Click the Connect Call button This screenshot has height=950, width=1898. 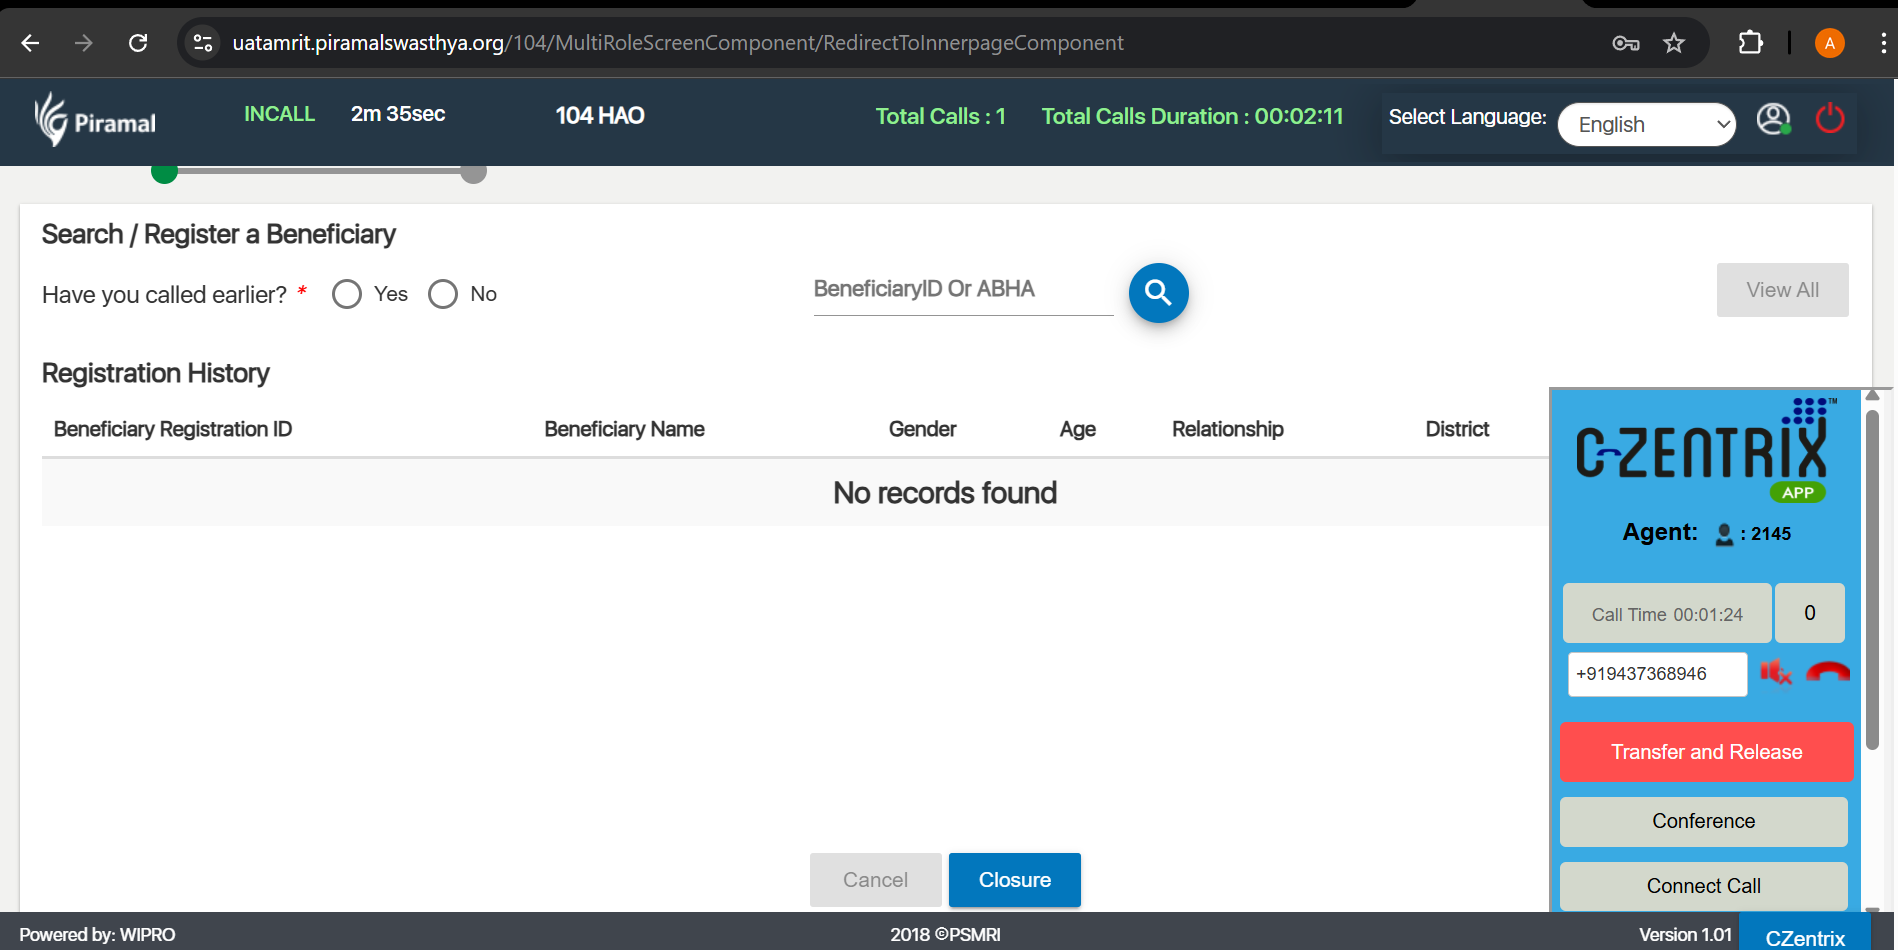(x=1703, y=886)
